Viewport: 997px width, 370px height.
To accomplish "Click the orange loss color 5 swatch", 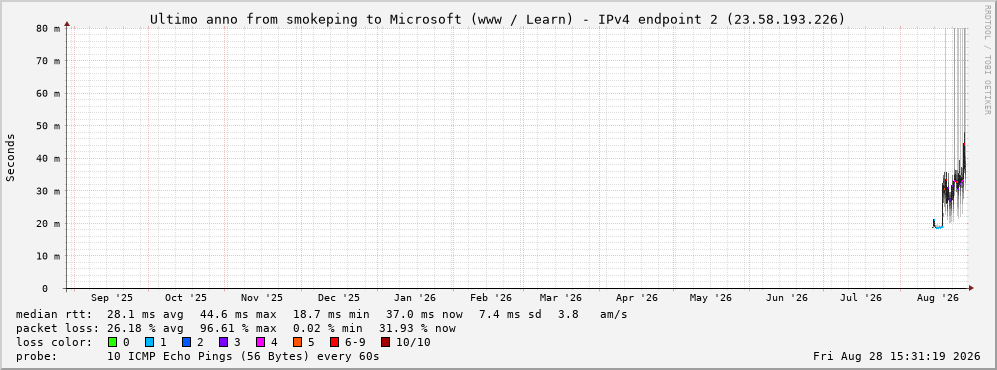I will (x=297, y=342).
